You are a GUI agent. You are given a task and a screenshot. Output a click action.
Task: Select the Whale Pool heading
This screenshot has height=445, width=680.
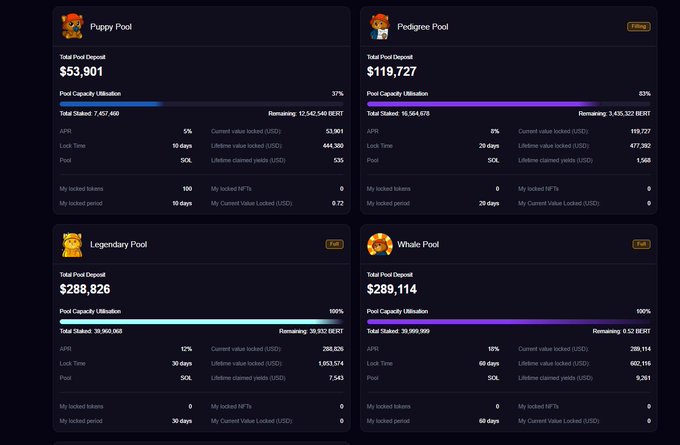tap(418, 245)
